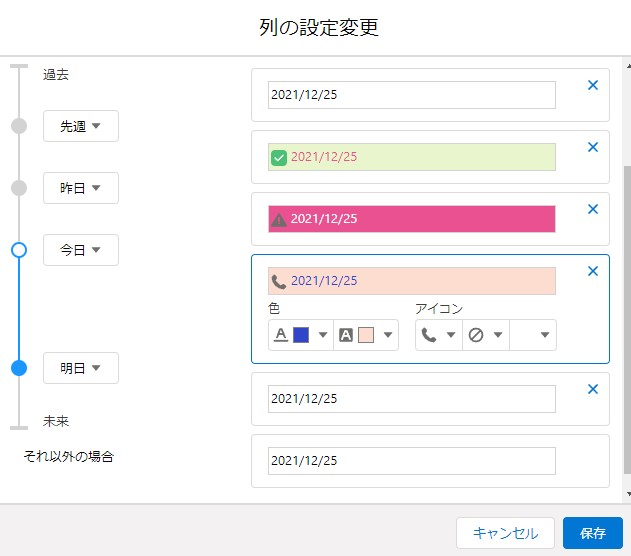631x556 pixels.
Task: Click the green checkmark icon in preview
Action: coord(279,157)
